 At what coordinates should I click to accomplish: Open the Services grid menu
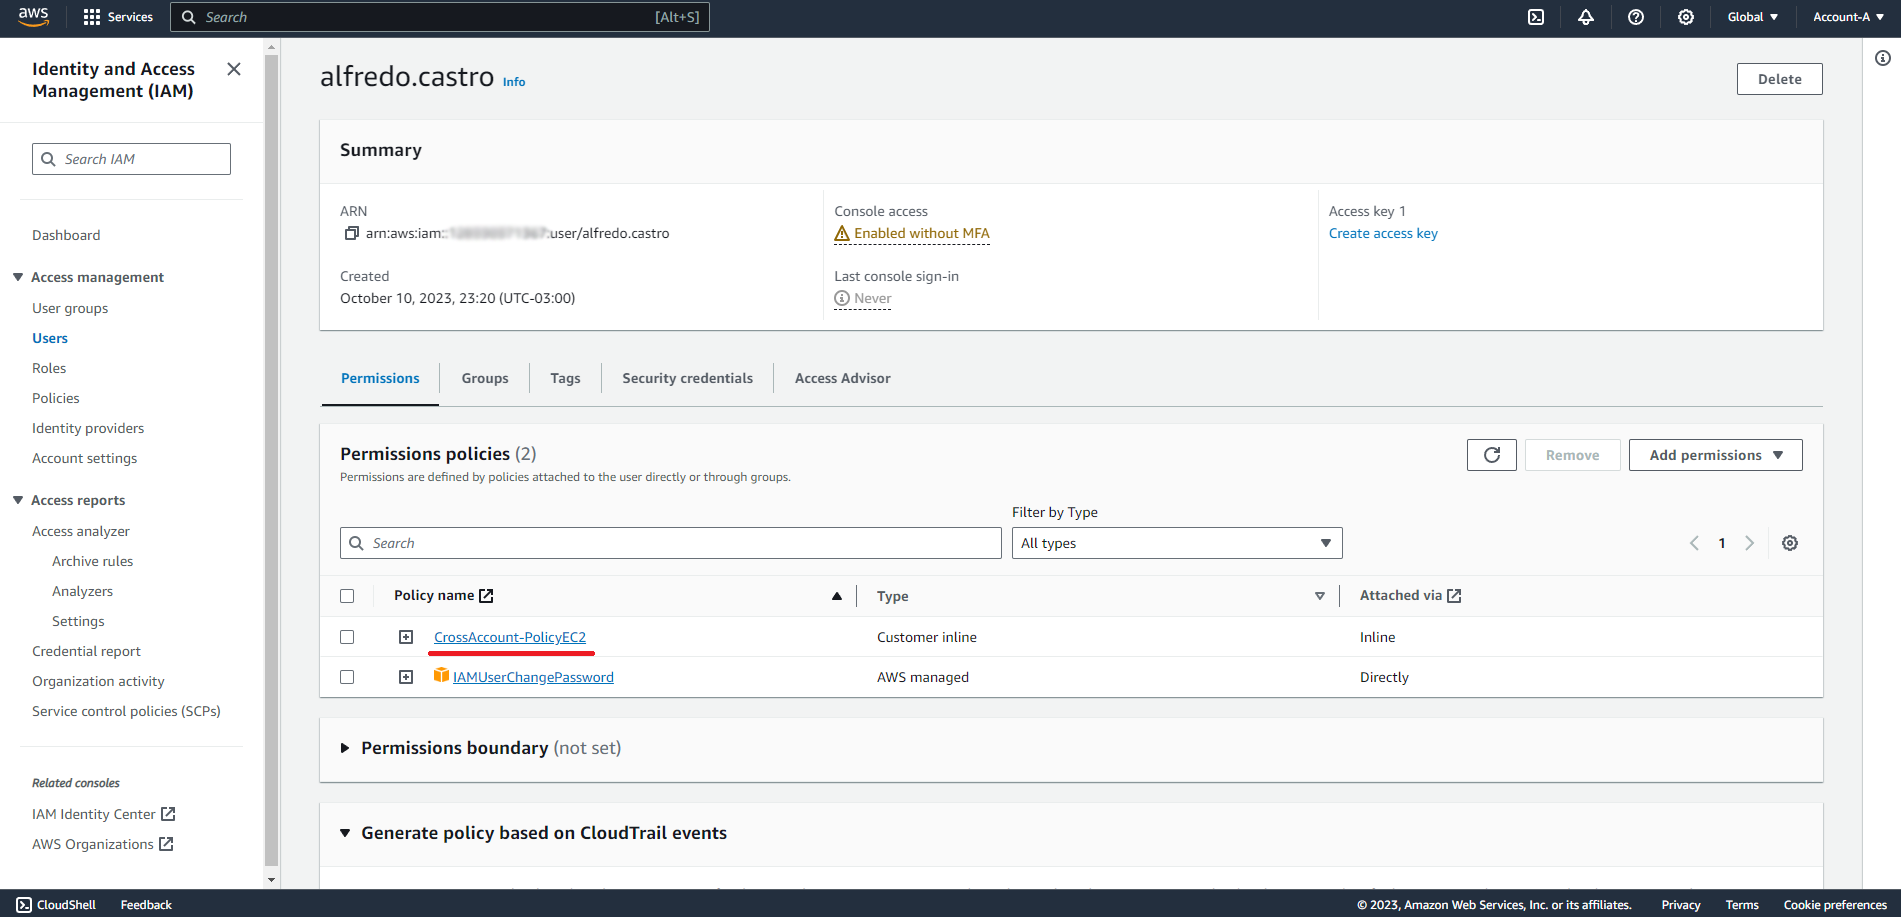tap(118, 17)
